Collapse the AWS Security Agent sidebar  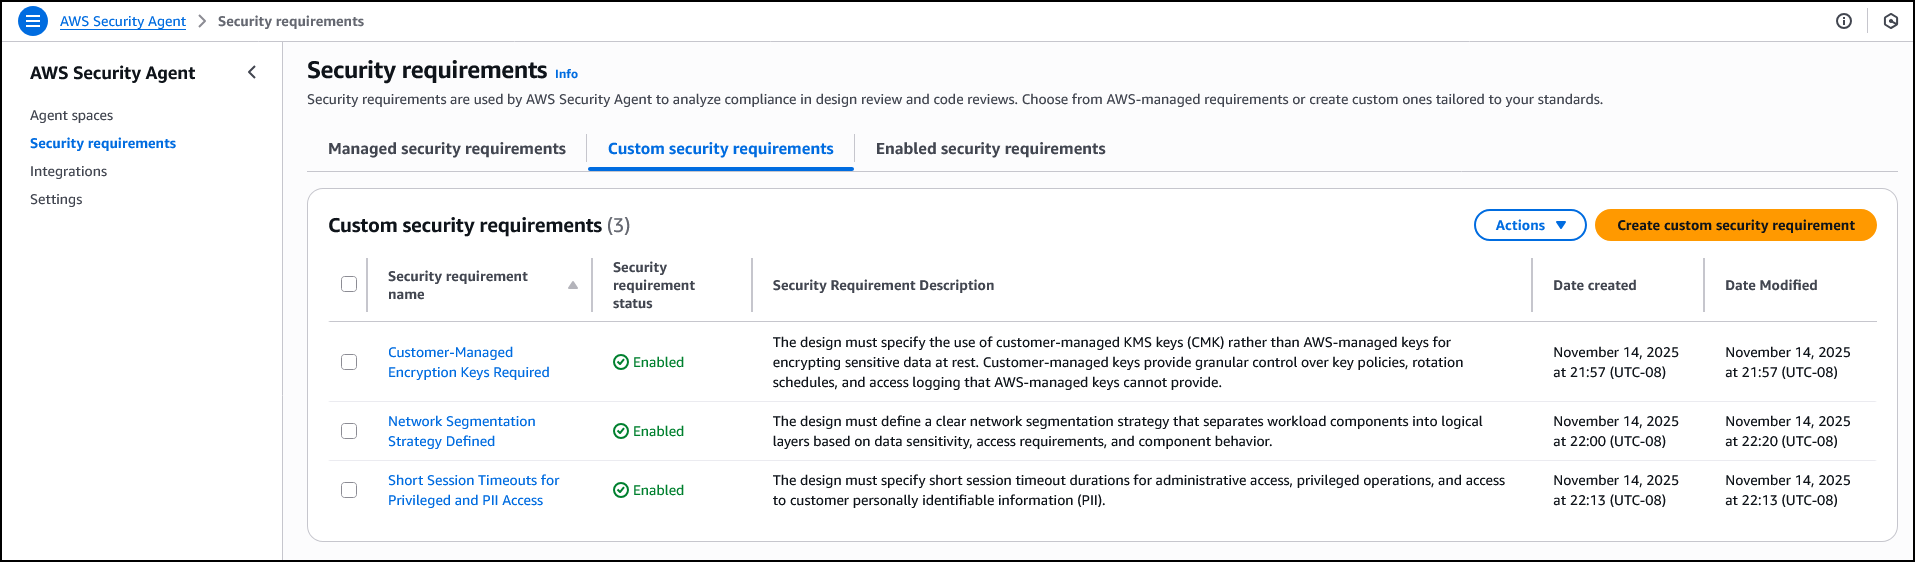pos(252,72)
